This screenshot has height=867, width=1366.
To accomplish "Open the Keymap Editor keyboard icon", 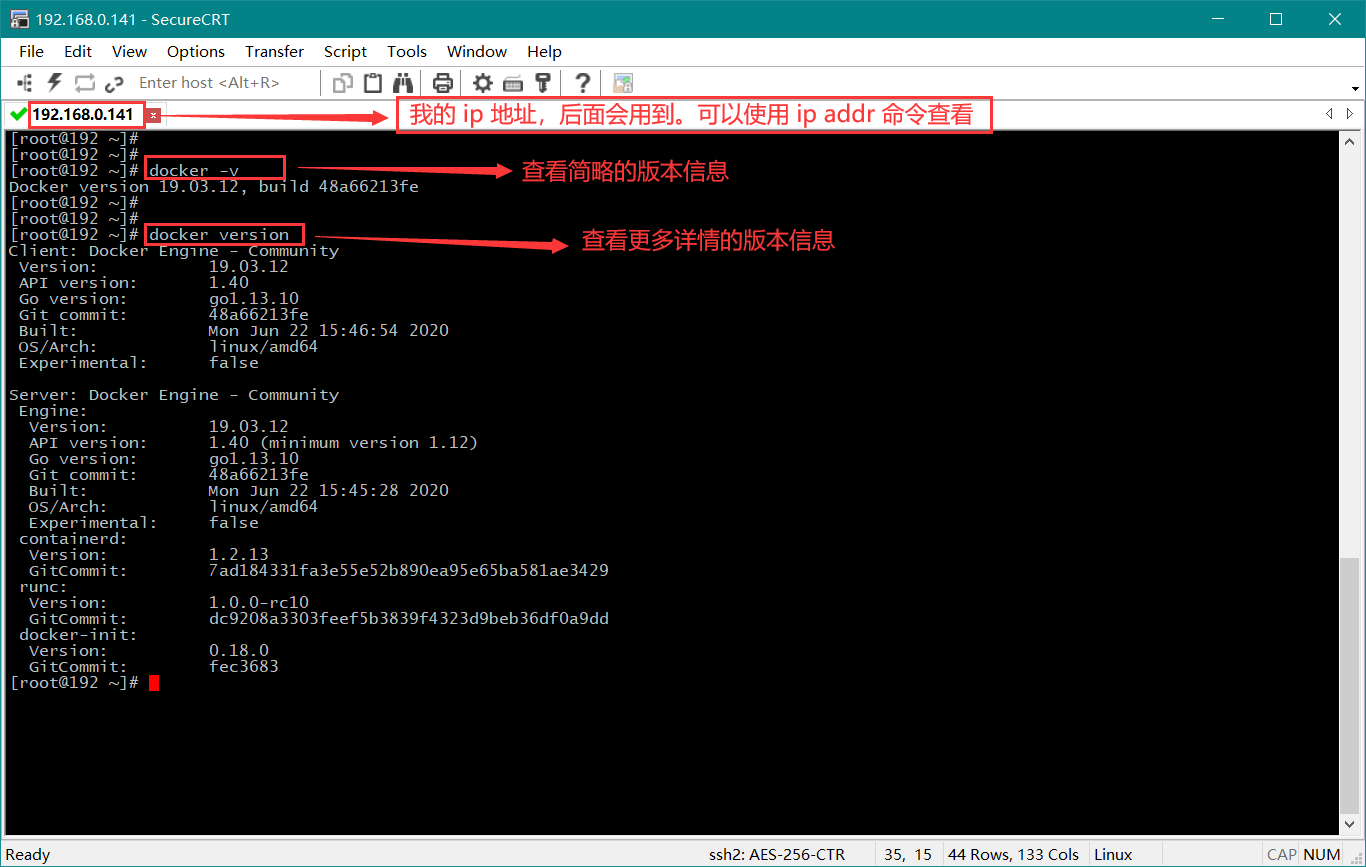I will click(513, 83).
